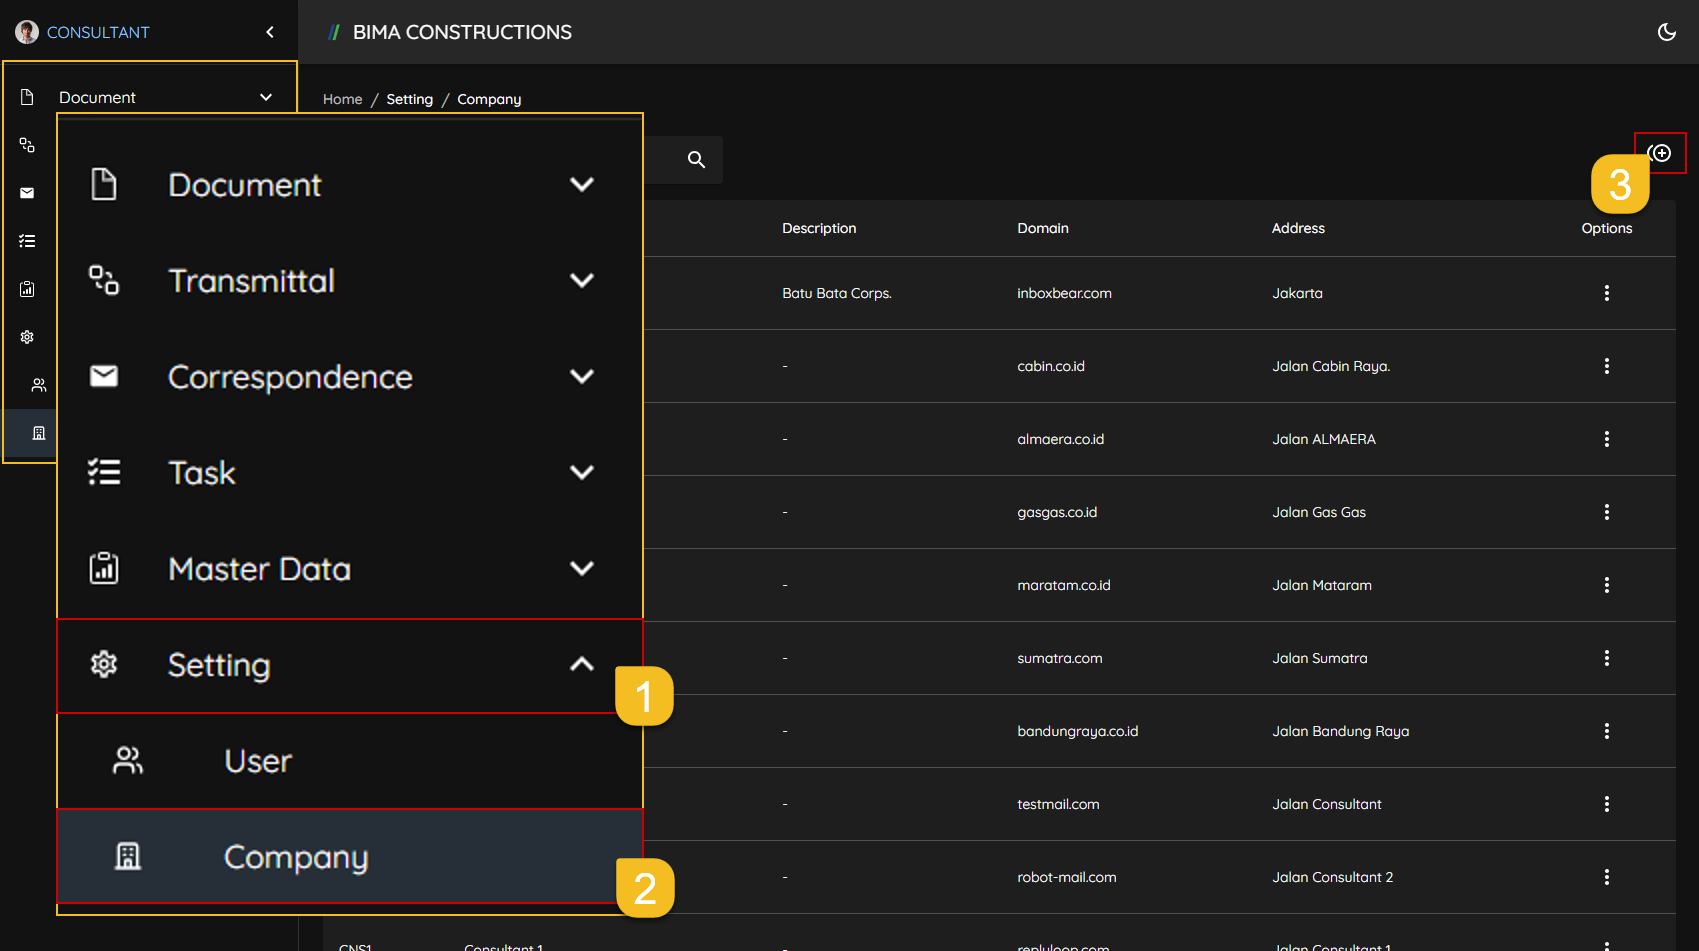Collapse the Setting section chevron in enlarged menu
Image resolution: width=1699 pixels, height=951 pixels.
581,664
